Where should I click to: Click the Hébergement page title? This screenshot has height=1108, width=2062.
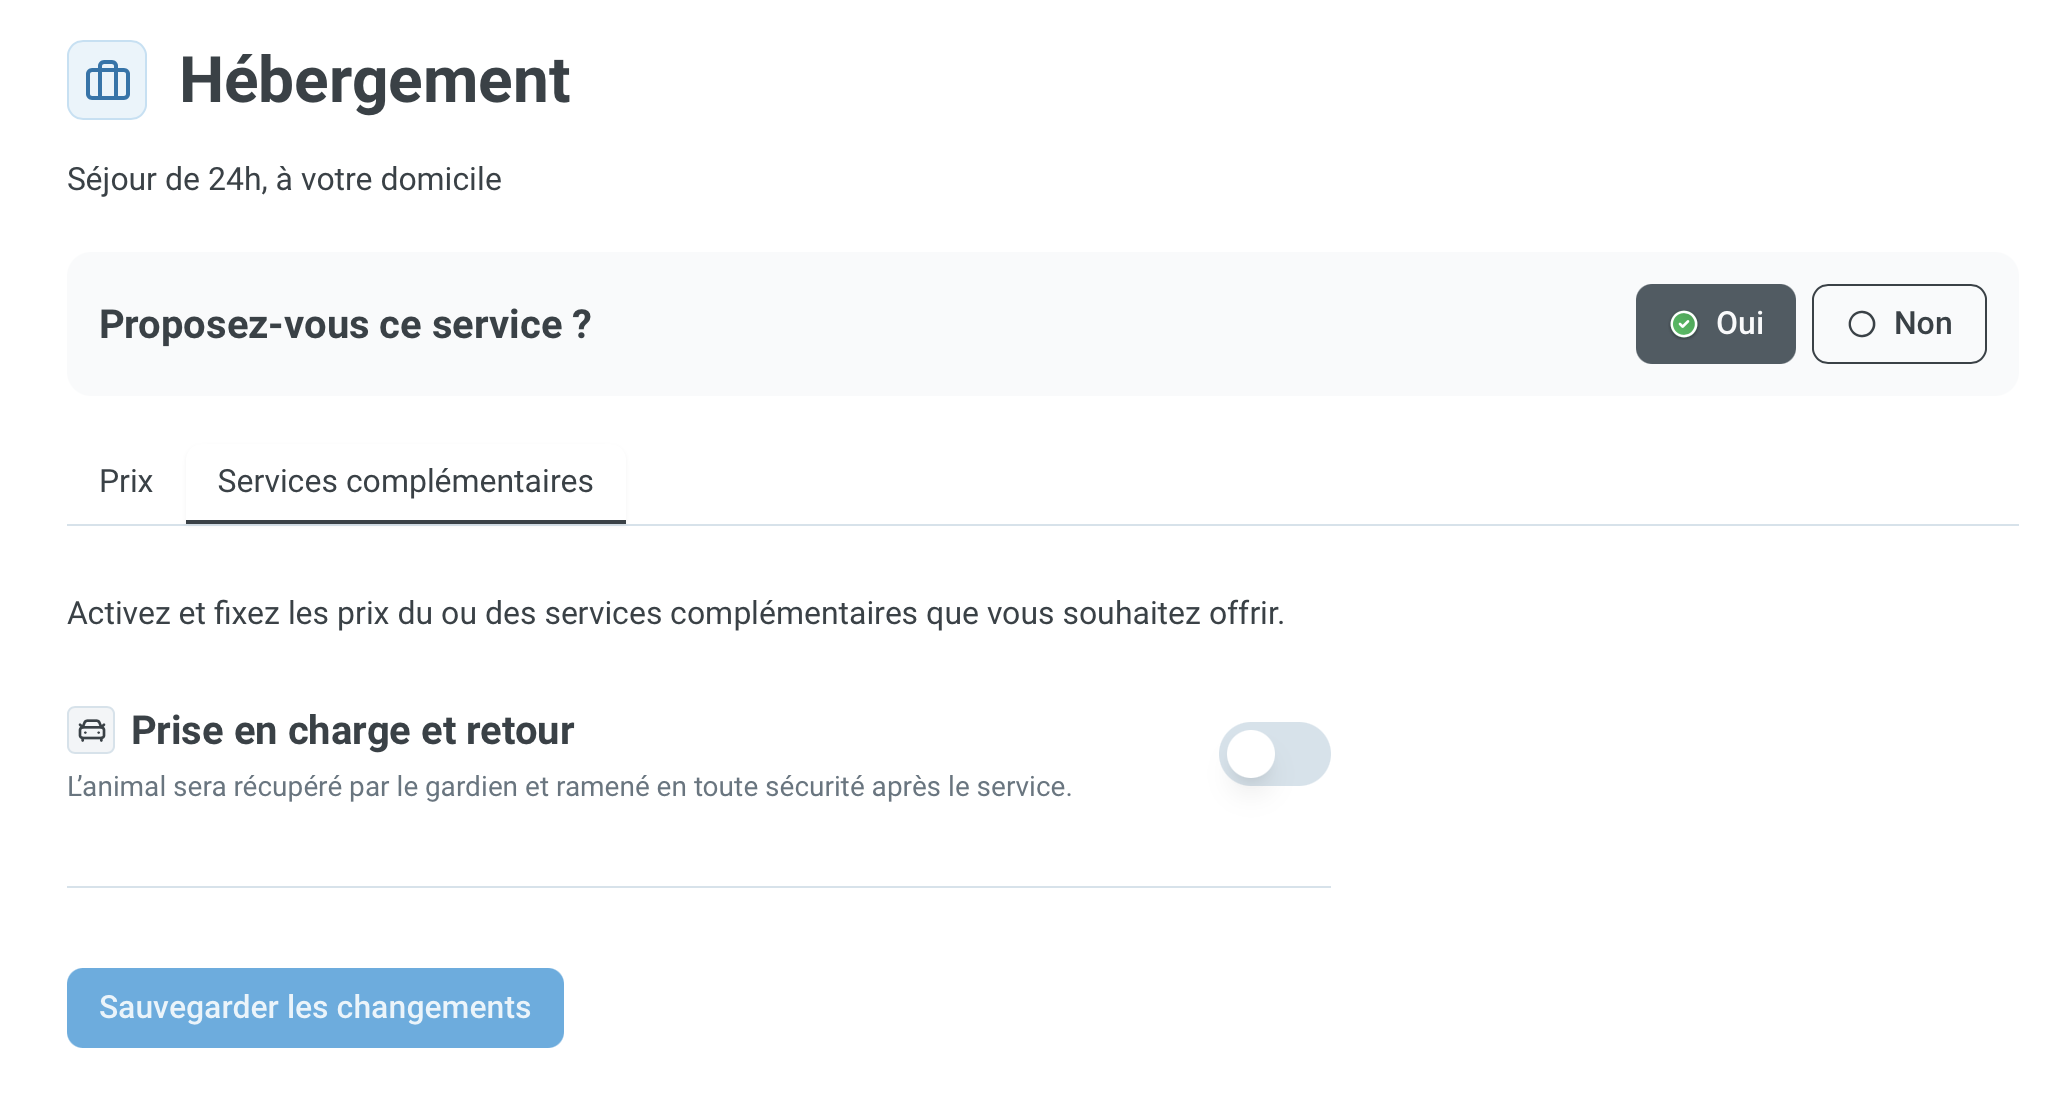[374, 80]
